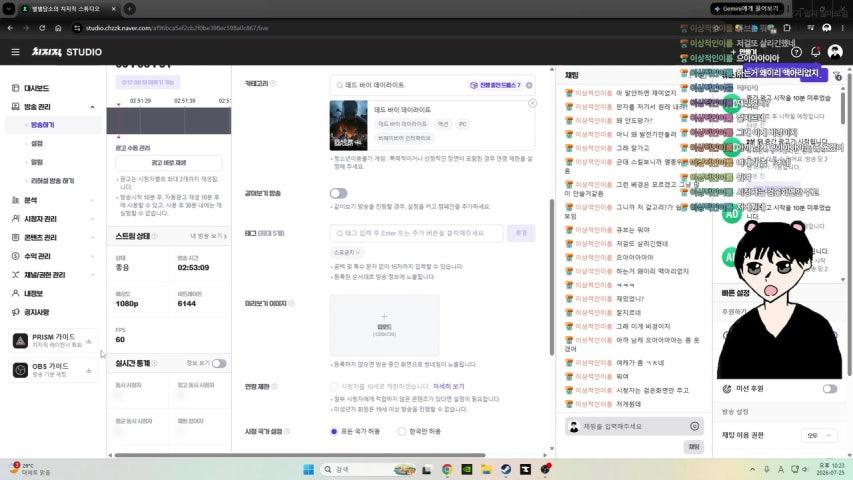The height and width of the screenshot is (480, 853).
Task: Select 방송하기 in the sidebar
Action: click(42, 125)
